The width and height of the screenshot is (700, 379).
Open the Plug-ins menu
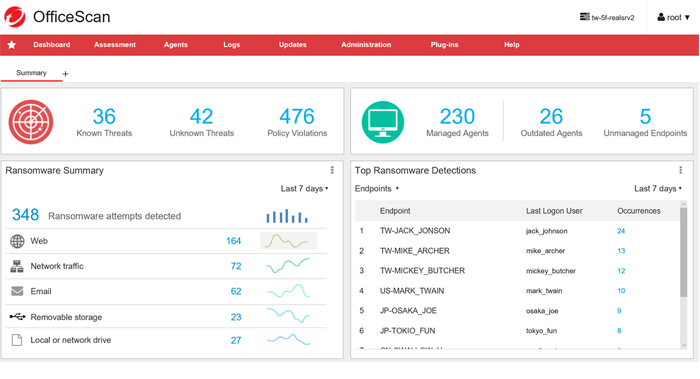[x=444, y=45]
